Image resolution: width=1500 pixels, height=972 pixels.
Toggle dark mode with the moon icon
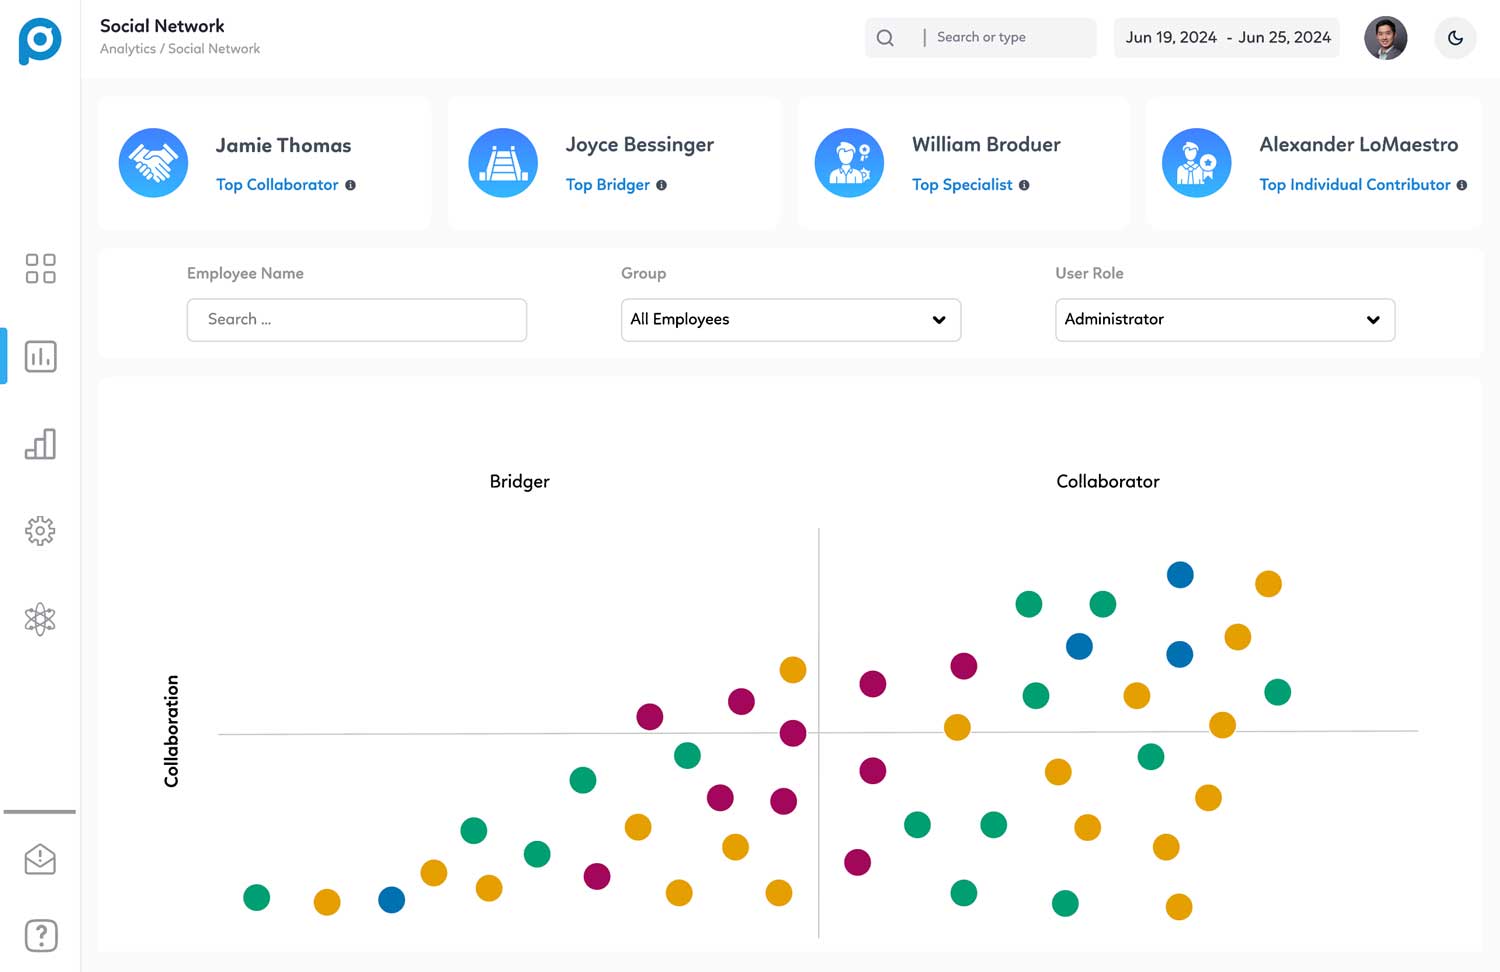(1455, 38)
